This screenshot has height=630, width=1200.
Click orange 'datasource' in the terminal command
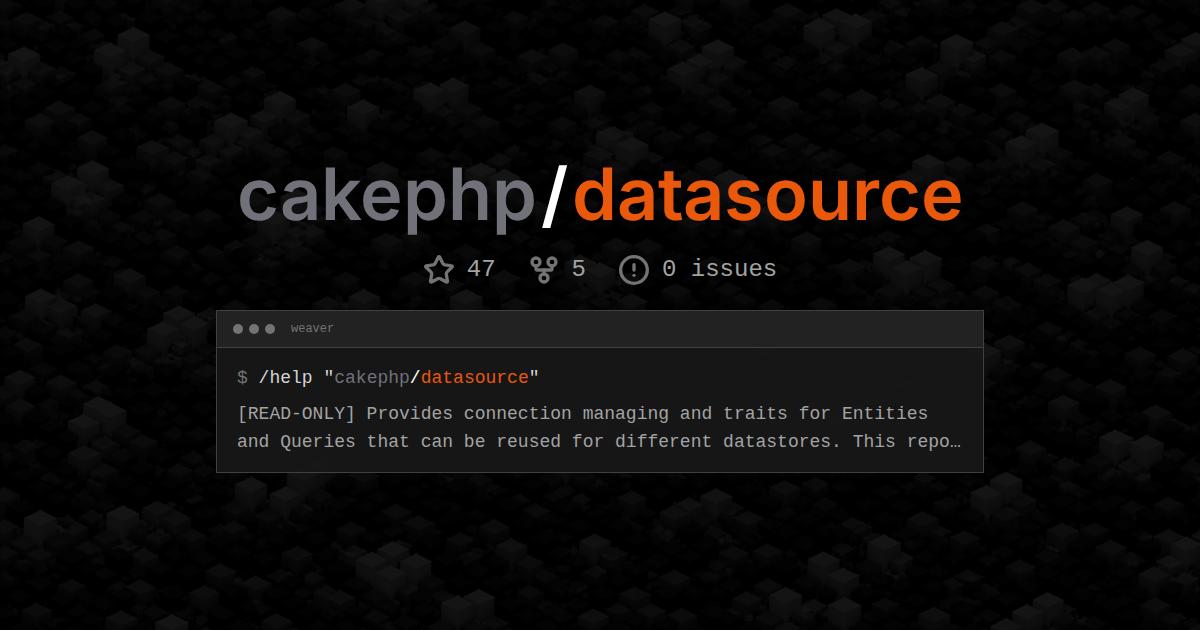click(x=475, y=377)
